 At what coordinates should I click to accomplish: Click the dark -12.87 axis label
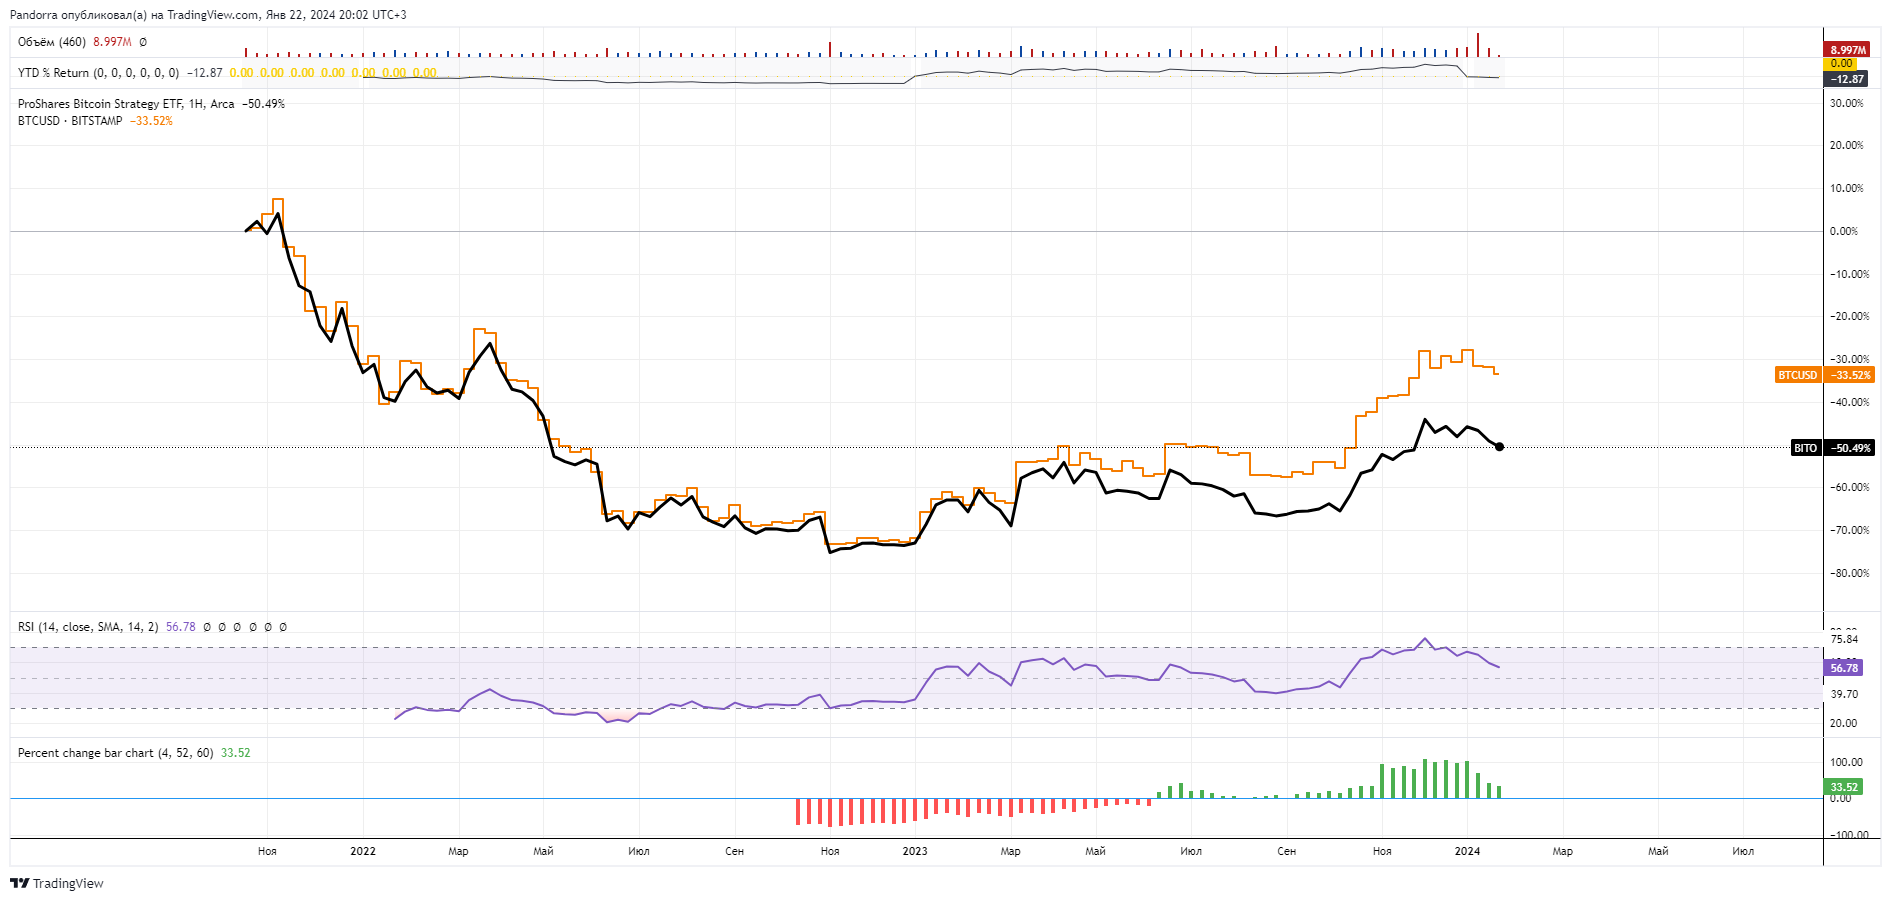[1846, 79]
